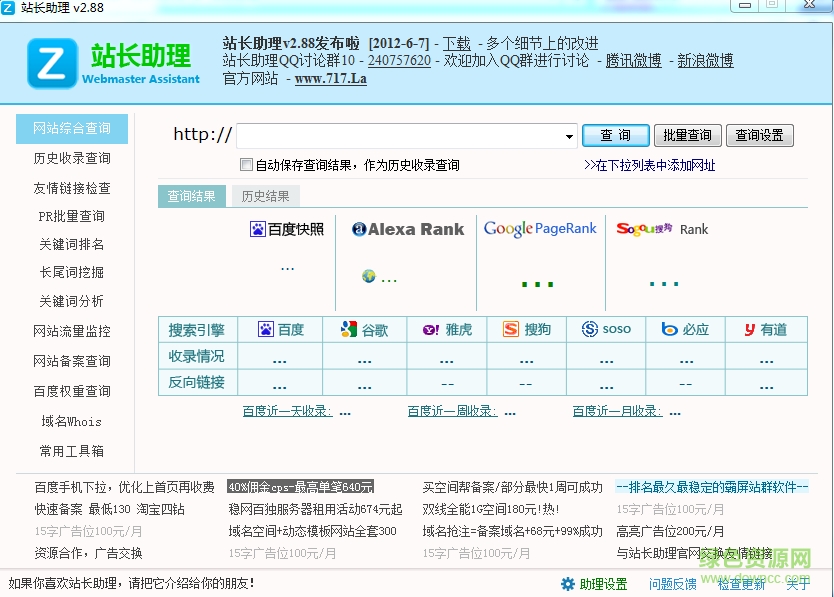Select the 有道 Youdao icon
834x597 pixels.
click(752, 329)
